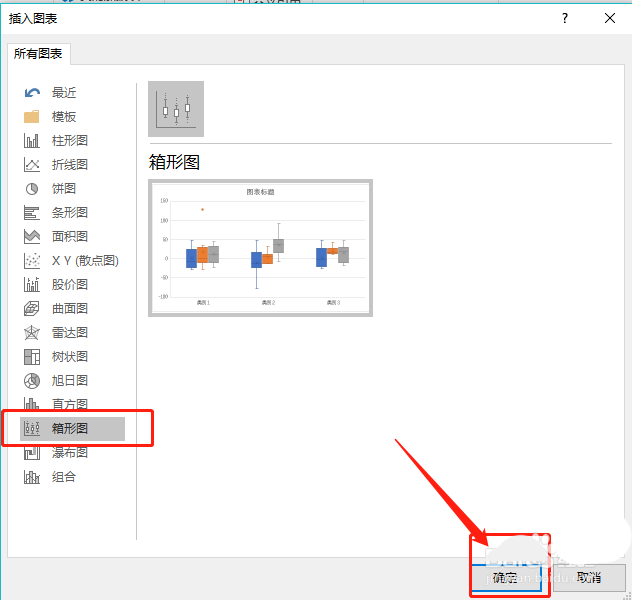This screenshot has height=600, width=632.
Task: Switch to the 所有图表 tab
Action: [x=39, y=54]
